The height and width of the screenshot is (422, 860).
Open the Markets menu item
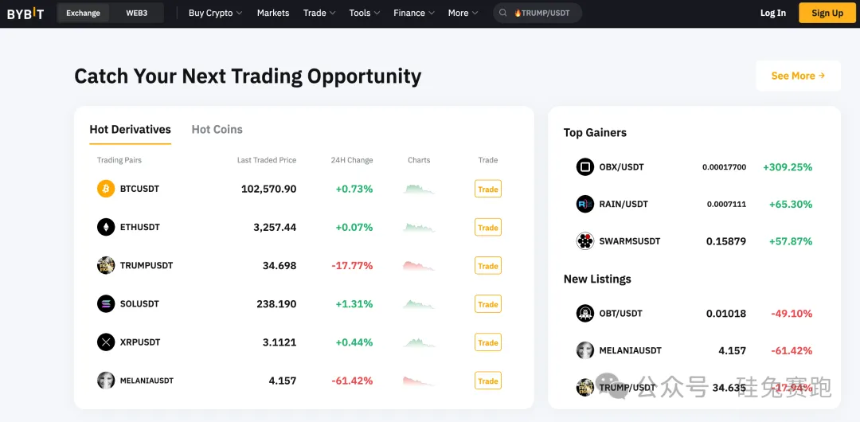(273, 13)
